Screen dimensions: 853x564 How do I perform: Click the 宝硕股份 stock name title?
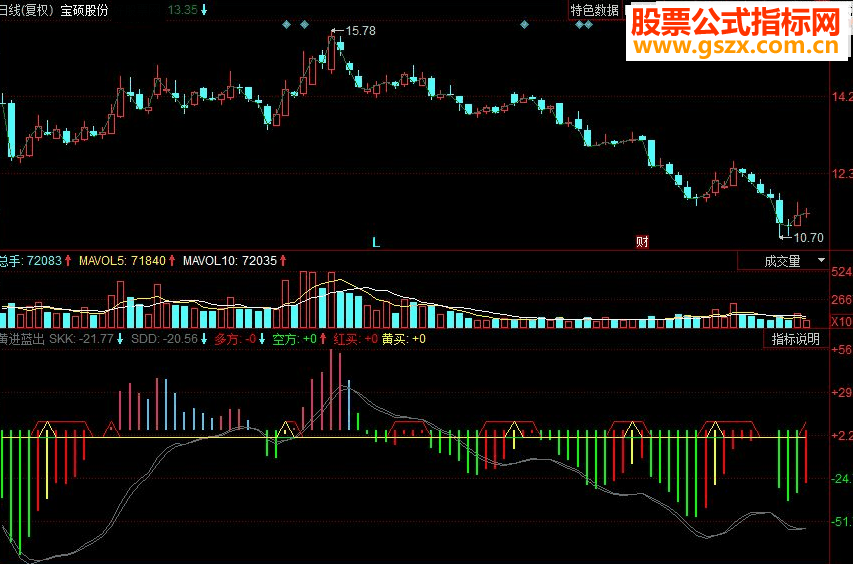click(84, 10)
